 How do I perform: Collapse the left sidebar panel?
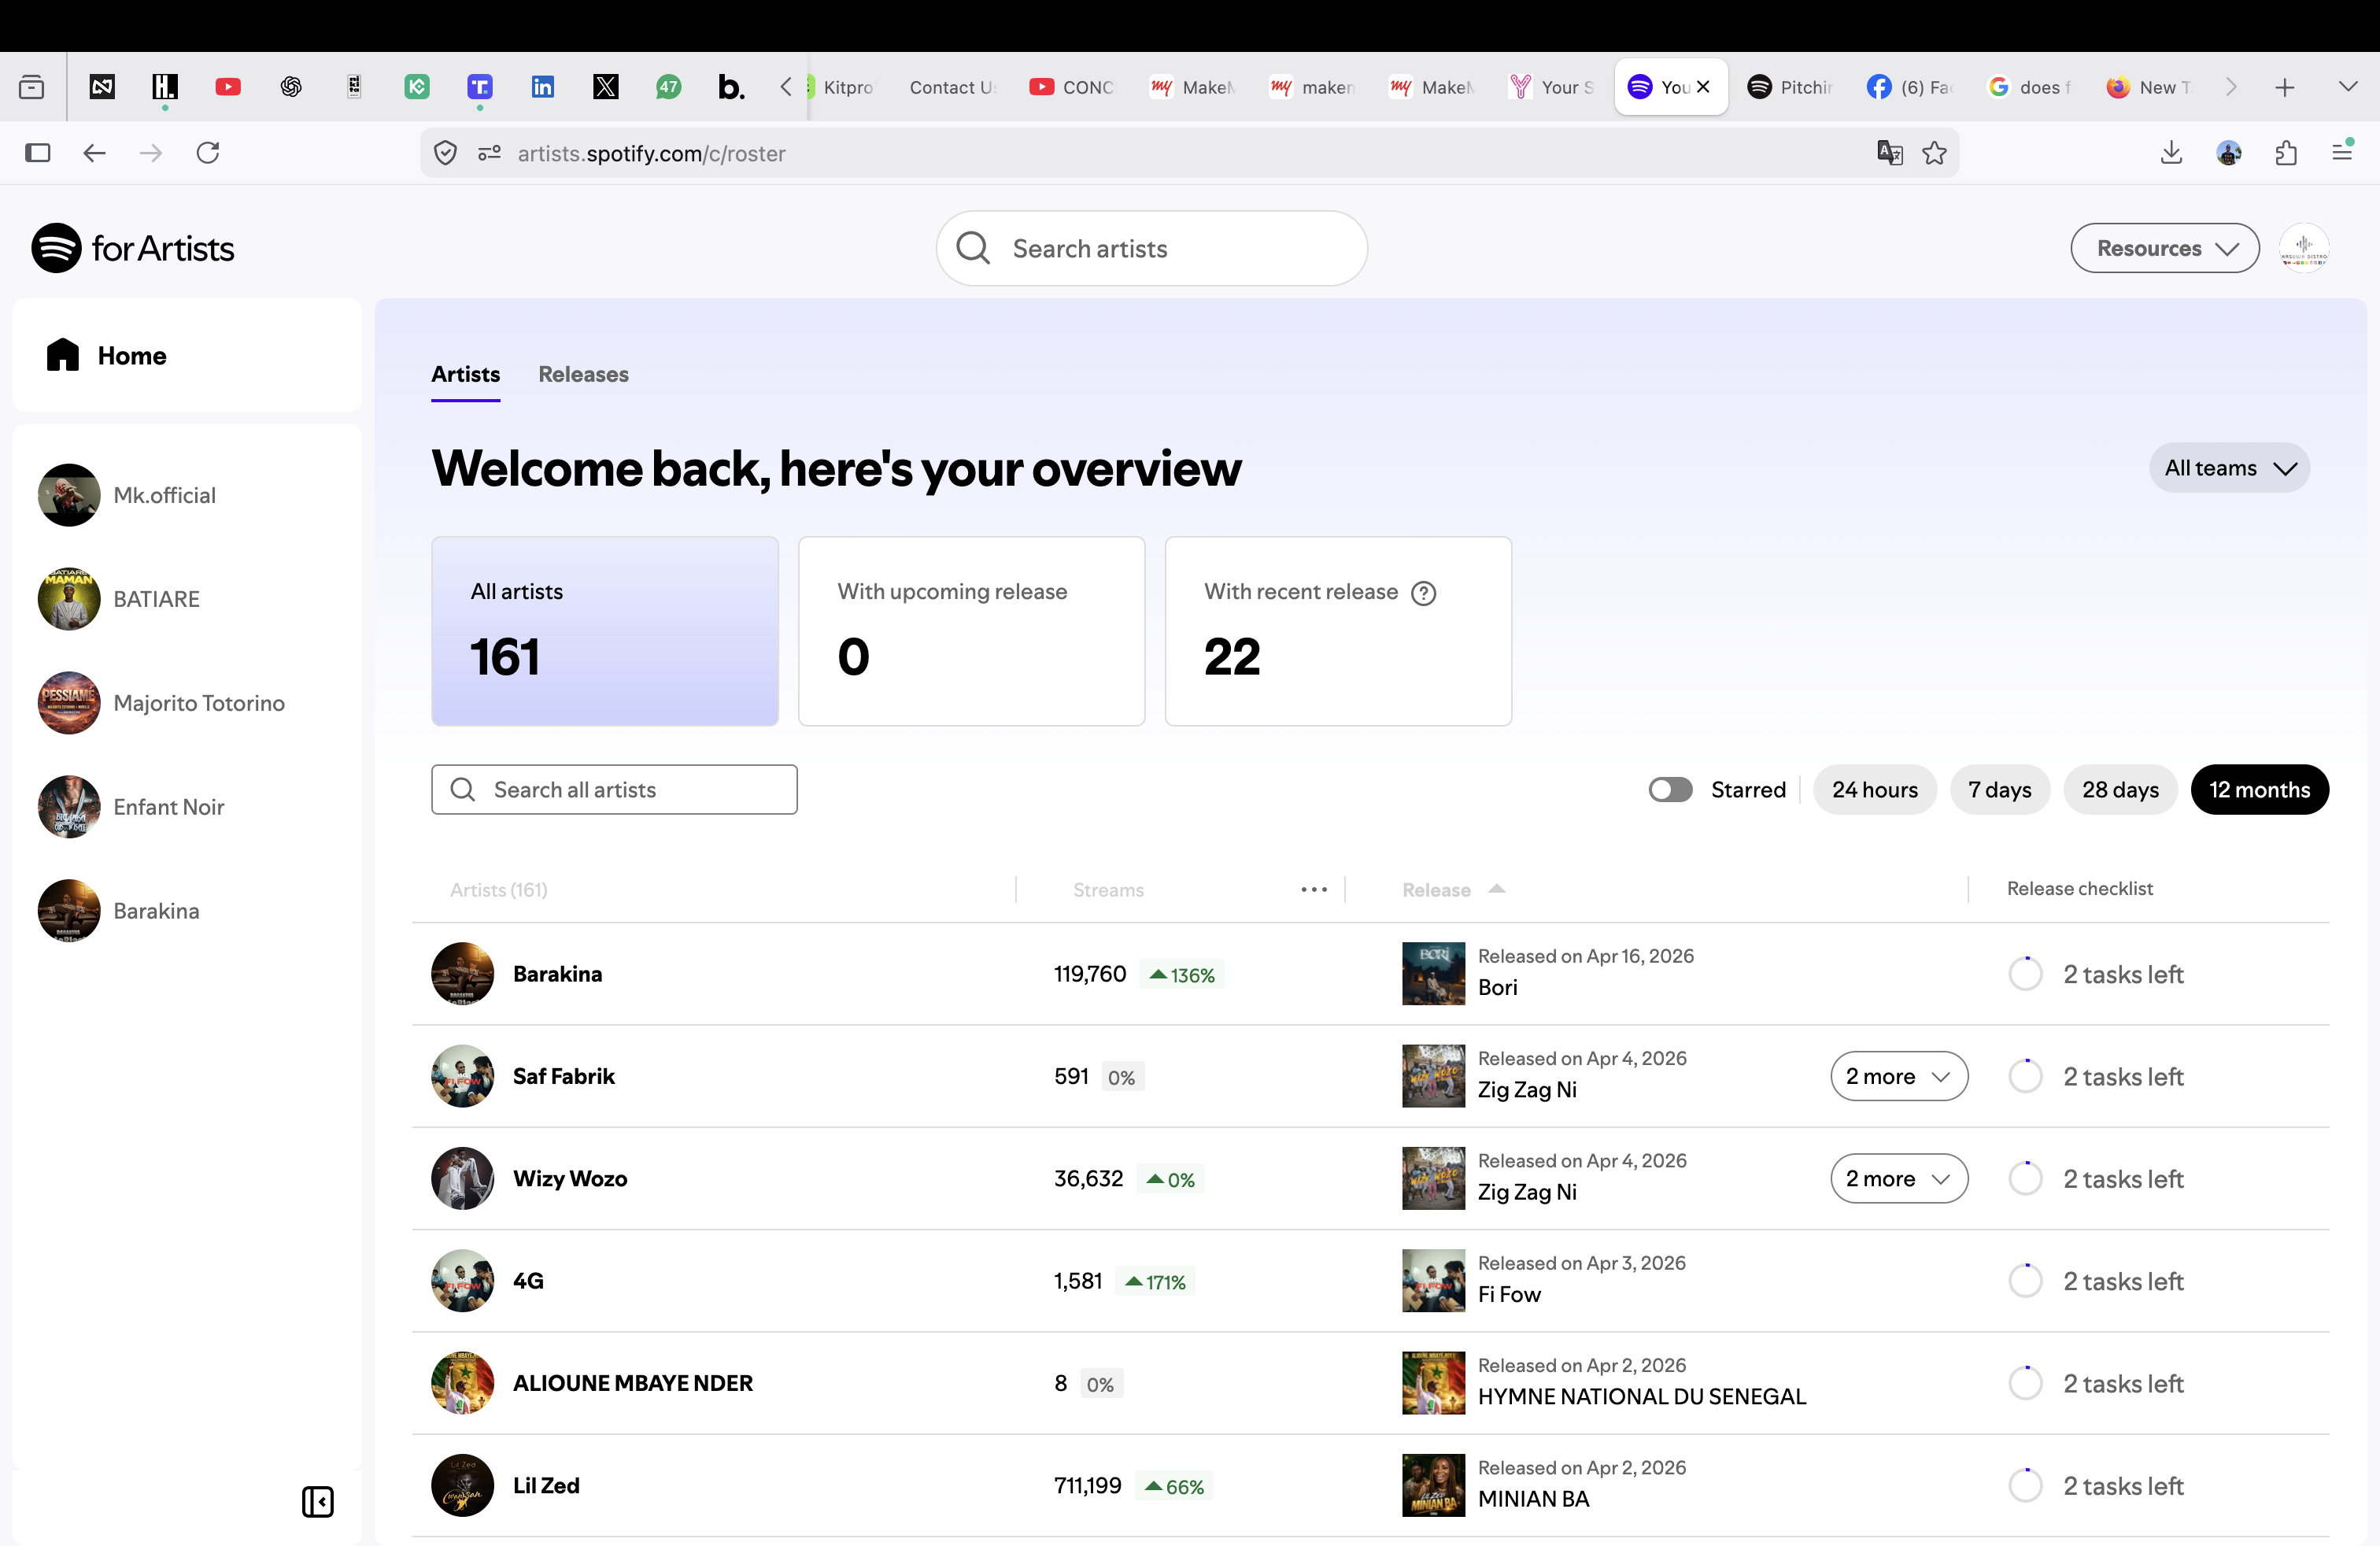pyautogui.click(x=318, y=1501)
